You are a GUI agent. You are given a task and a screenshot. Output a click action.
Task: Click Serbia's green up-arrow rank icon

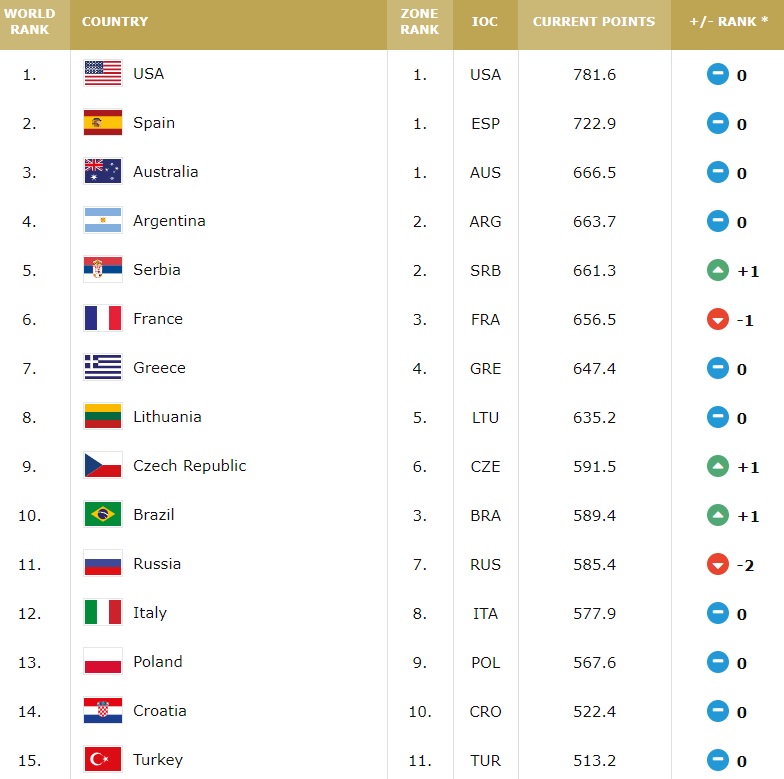pos(717,271)
